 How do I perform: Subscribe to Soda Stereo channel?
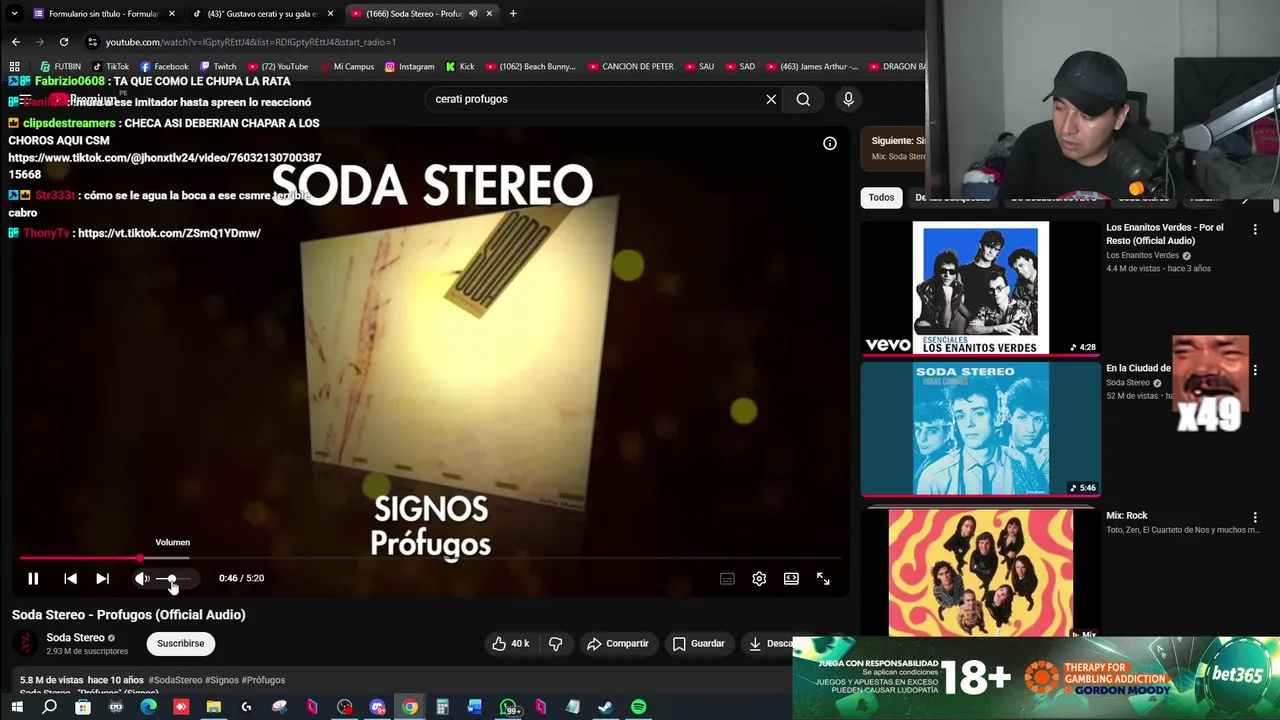click(x=180, y=643)
